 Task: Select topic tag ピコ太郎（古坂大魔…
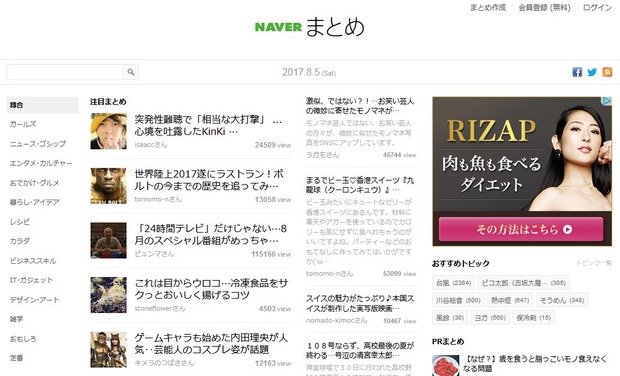[x=524, y=283]
